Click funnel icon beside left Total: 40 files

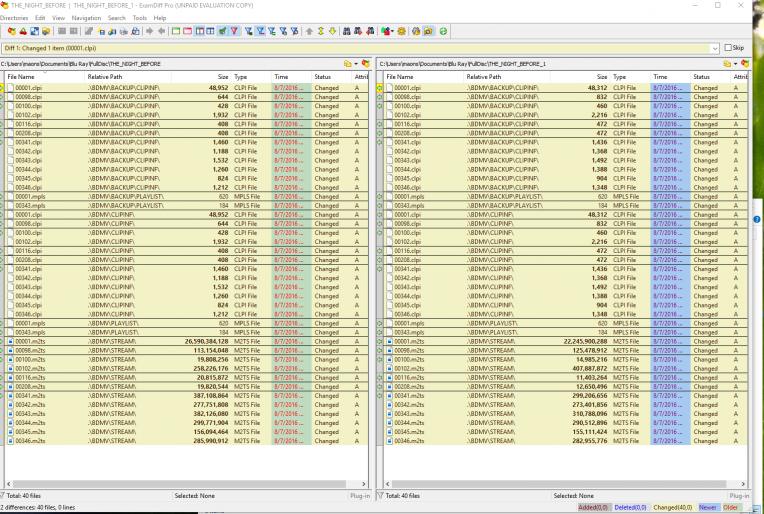(x=2, y=495)
